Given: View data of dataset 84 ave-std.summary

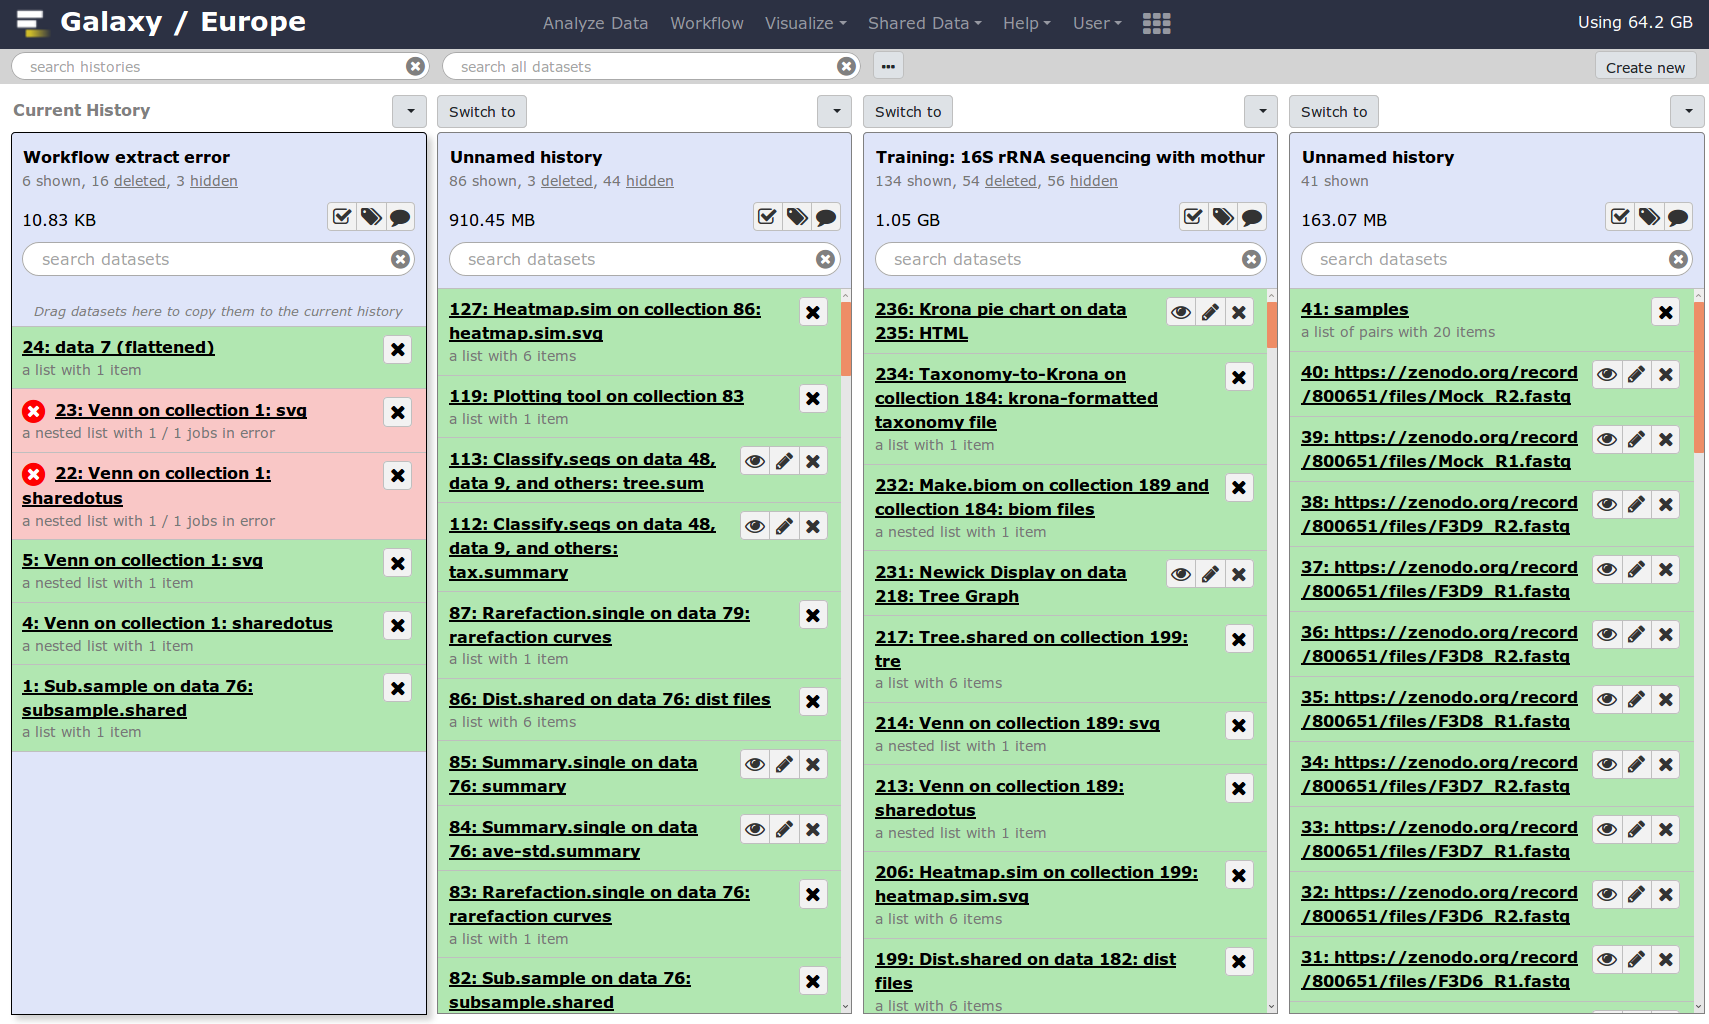Looking at the screenshot, I should click(x=755, y=829).
